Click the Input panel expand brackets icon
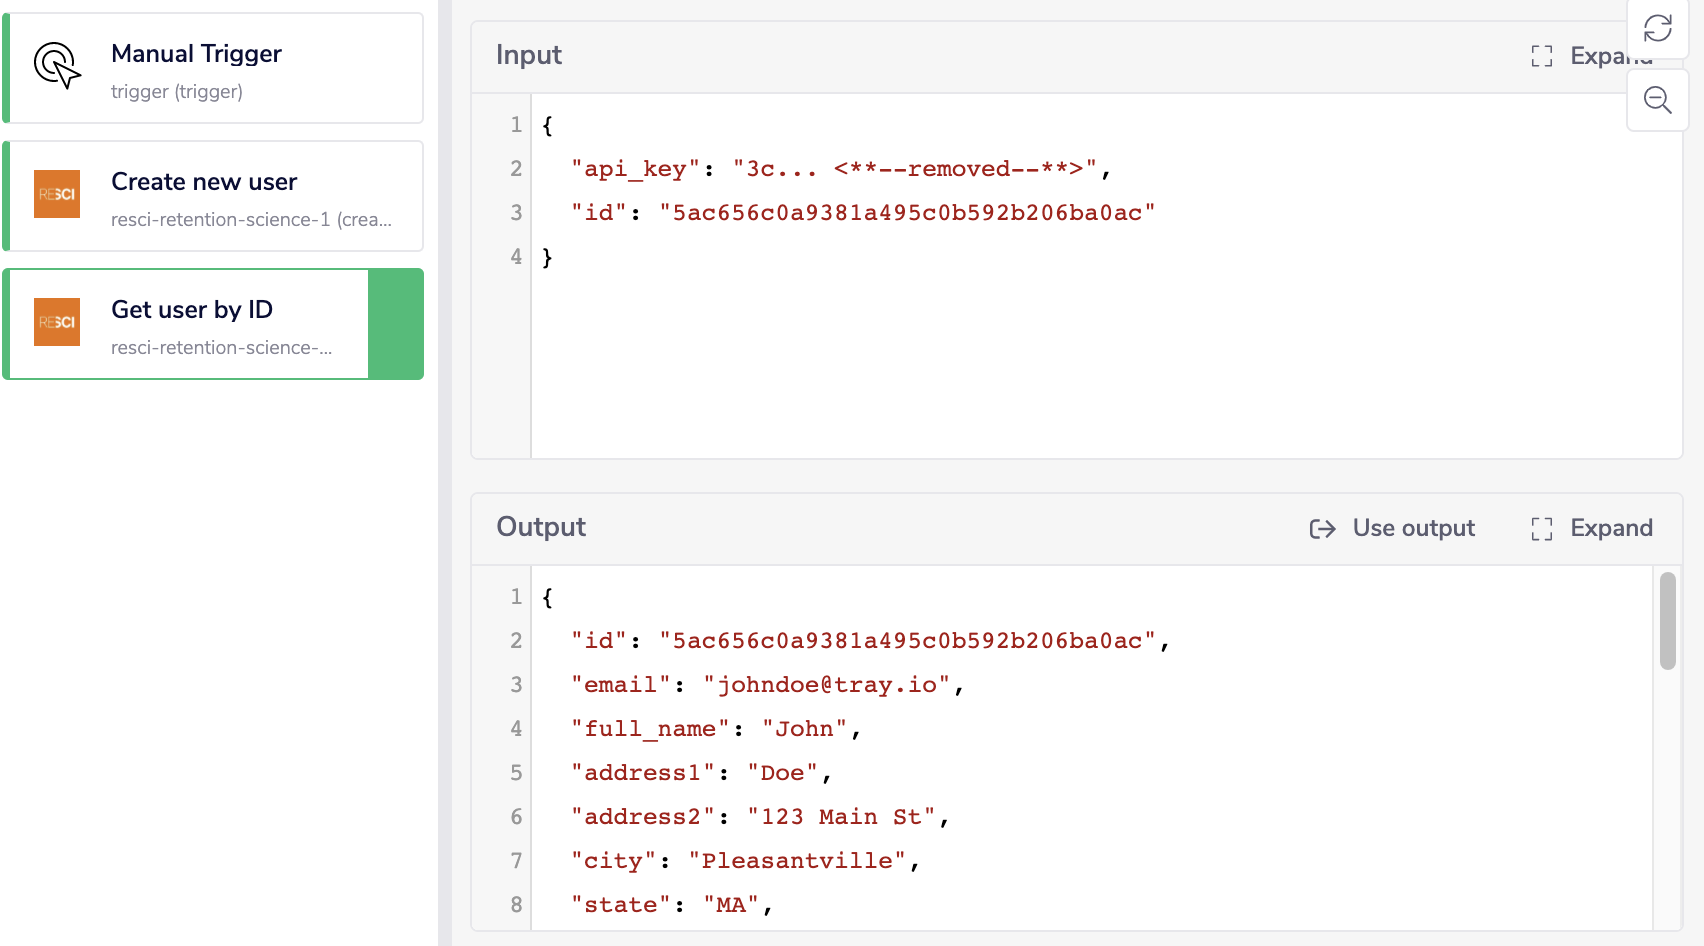The height and width of the screenshot is (946, 1704). 1541,56
